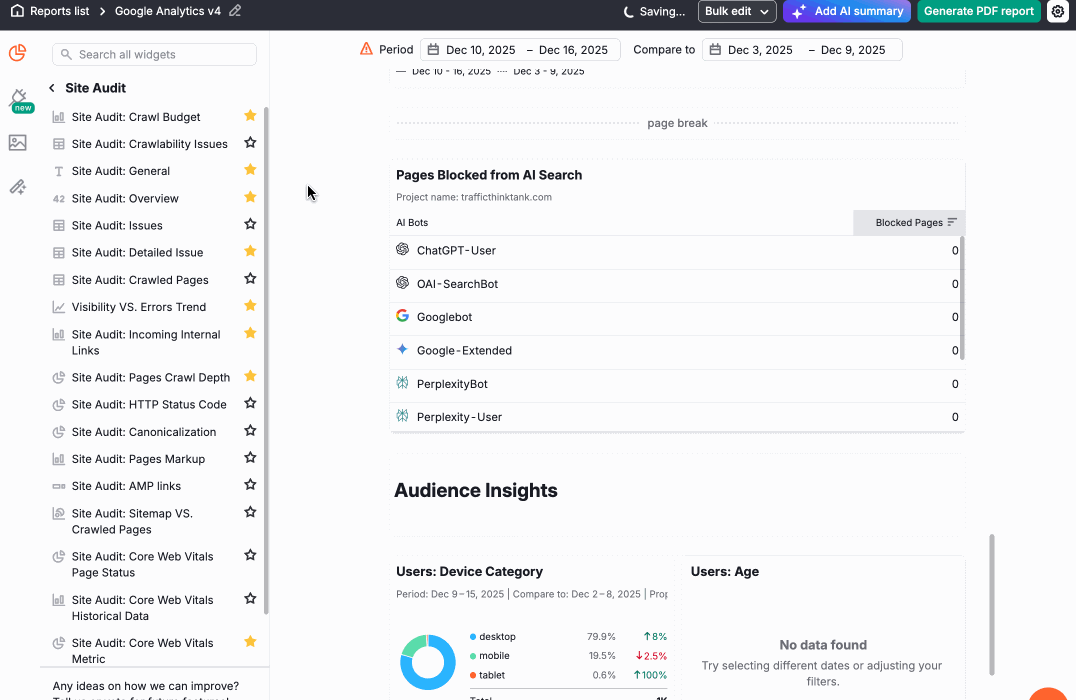Open report settings with the gear icon
The image size is (1076, 700).
(x=1058, y=12)
